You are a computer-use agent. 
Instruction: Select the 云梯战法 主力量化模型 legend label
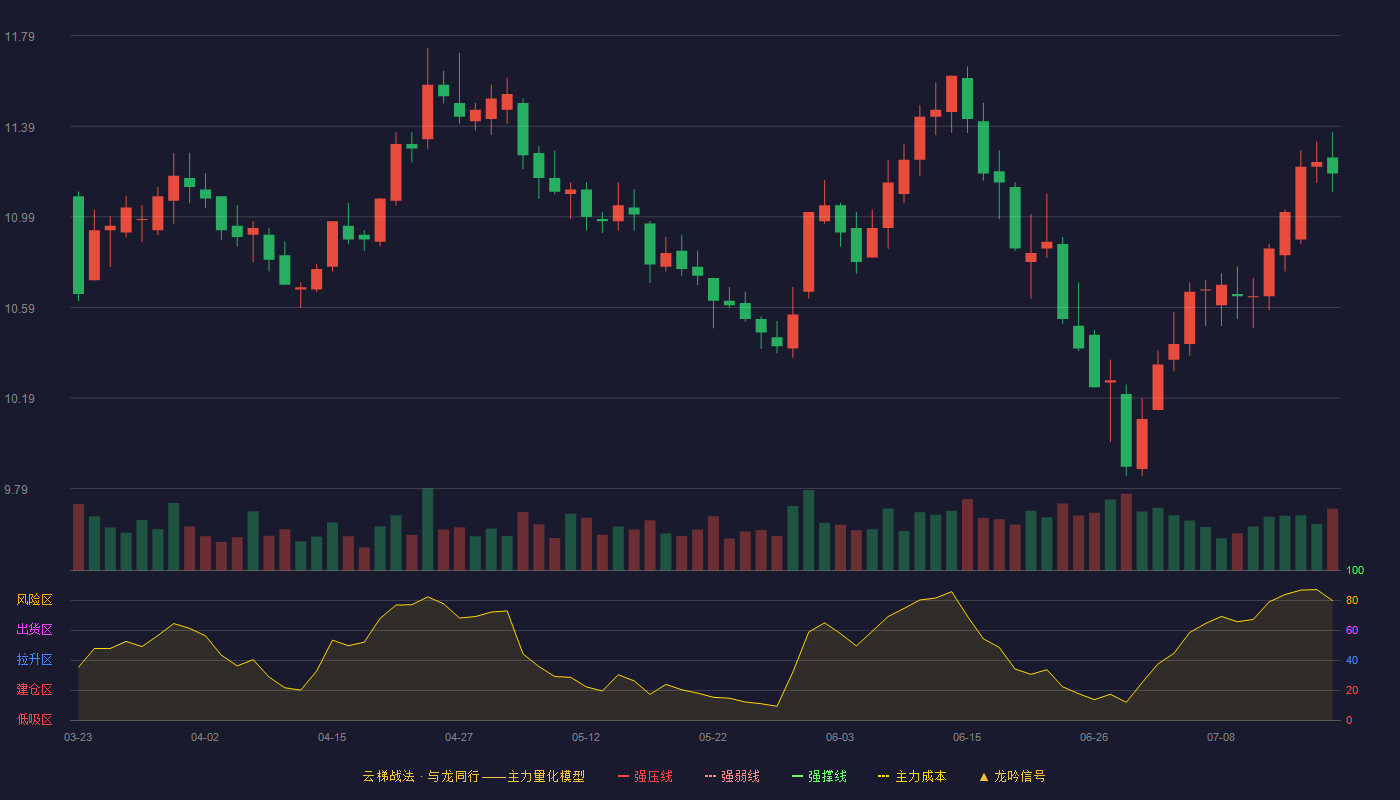coord(473,776)
